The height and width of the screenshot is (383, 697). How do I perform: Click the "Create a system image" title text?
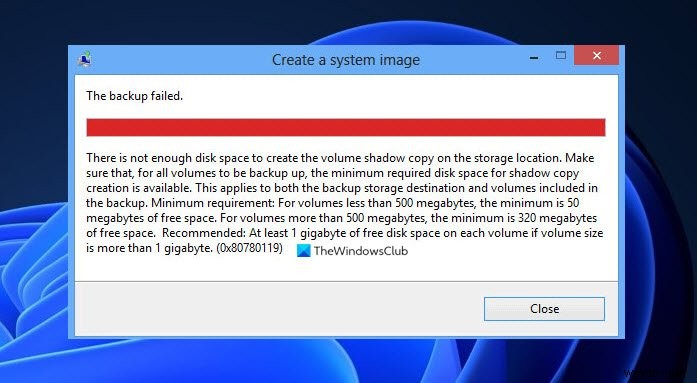(346, 60)
